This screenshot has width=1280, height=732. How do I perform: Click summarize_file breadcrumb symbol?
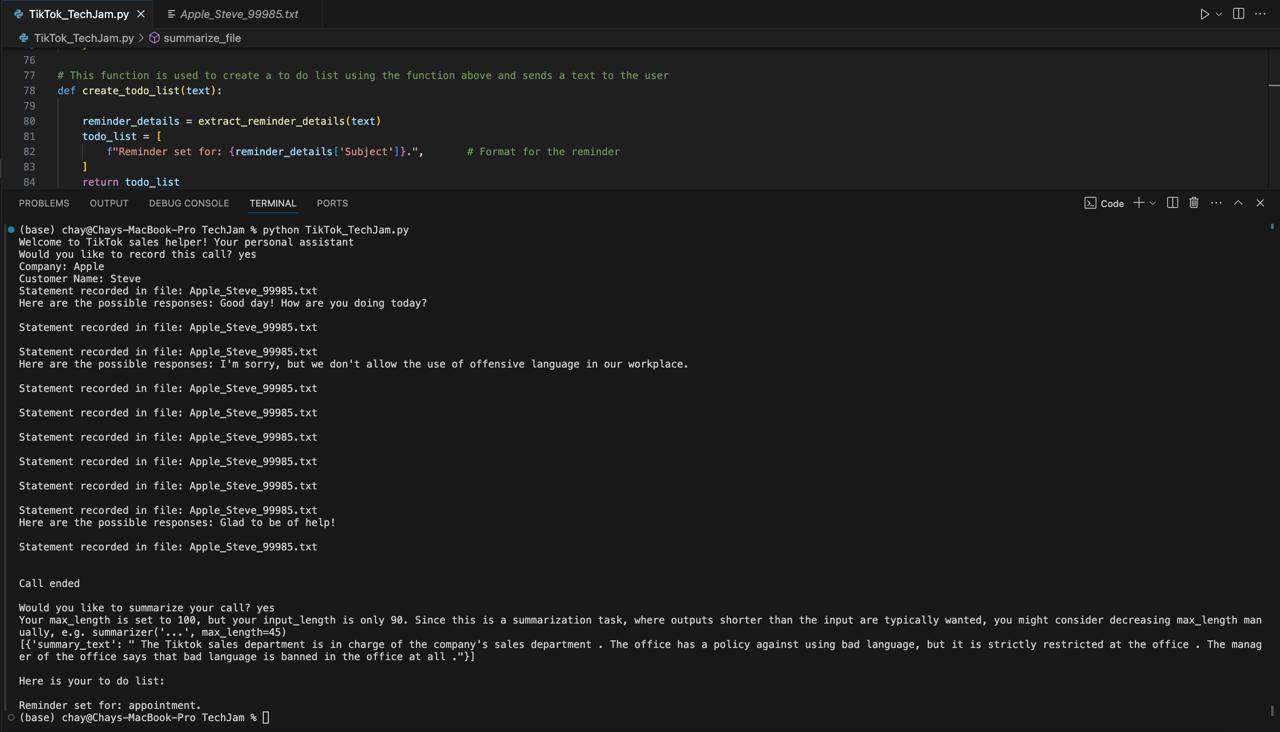[x=201, y=38]
